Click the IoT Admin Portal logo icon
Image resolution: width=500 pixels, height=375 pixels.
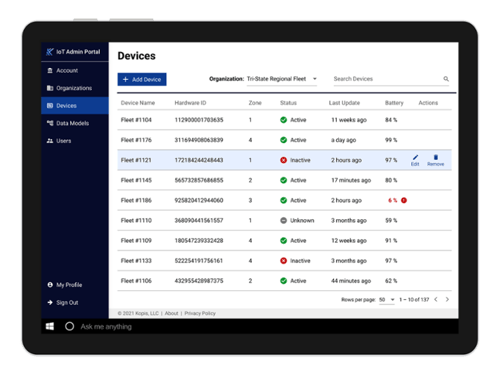point(50,52)
